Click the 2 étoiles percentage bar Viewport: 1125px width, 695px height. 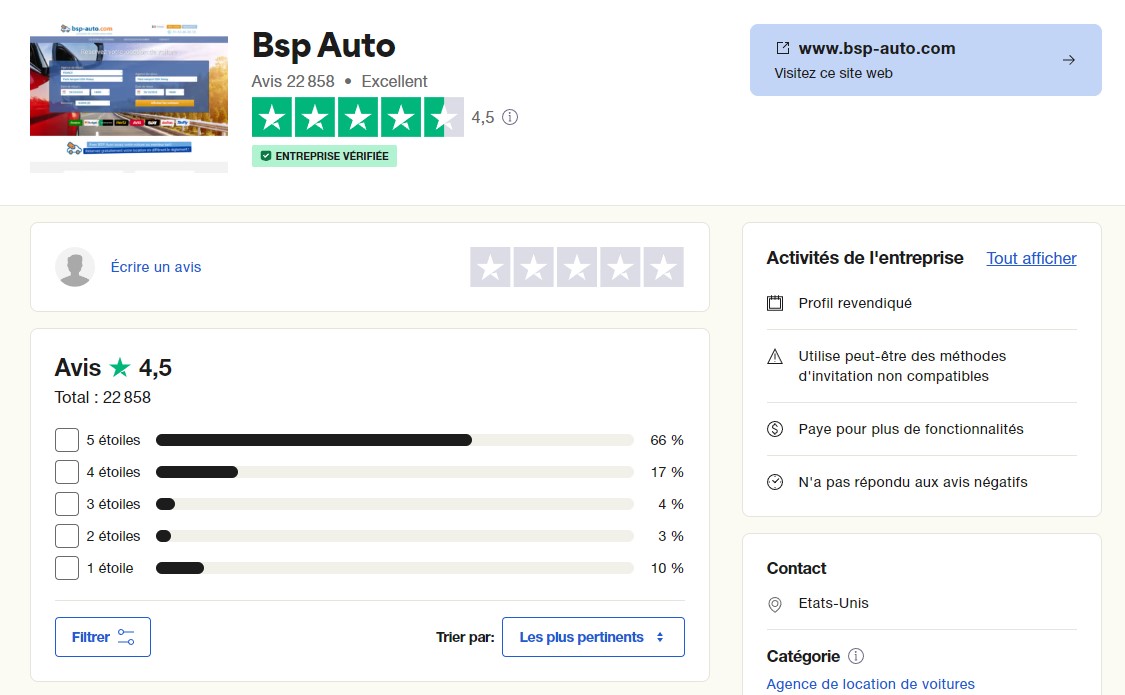tap(395, 536)
